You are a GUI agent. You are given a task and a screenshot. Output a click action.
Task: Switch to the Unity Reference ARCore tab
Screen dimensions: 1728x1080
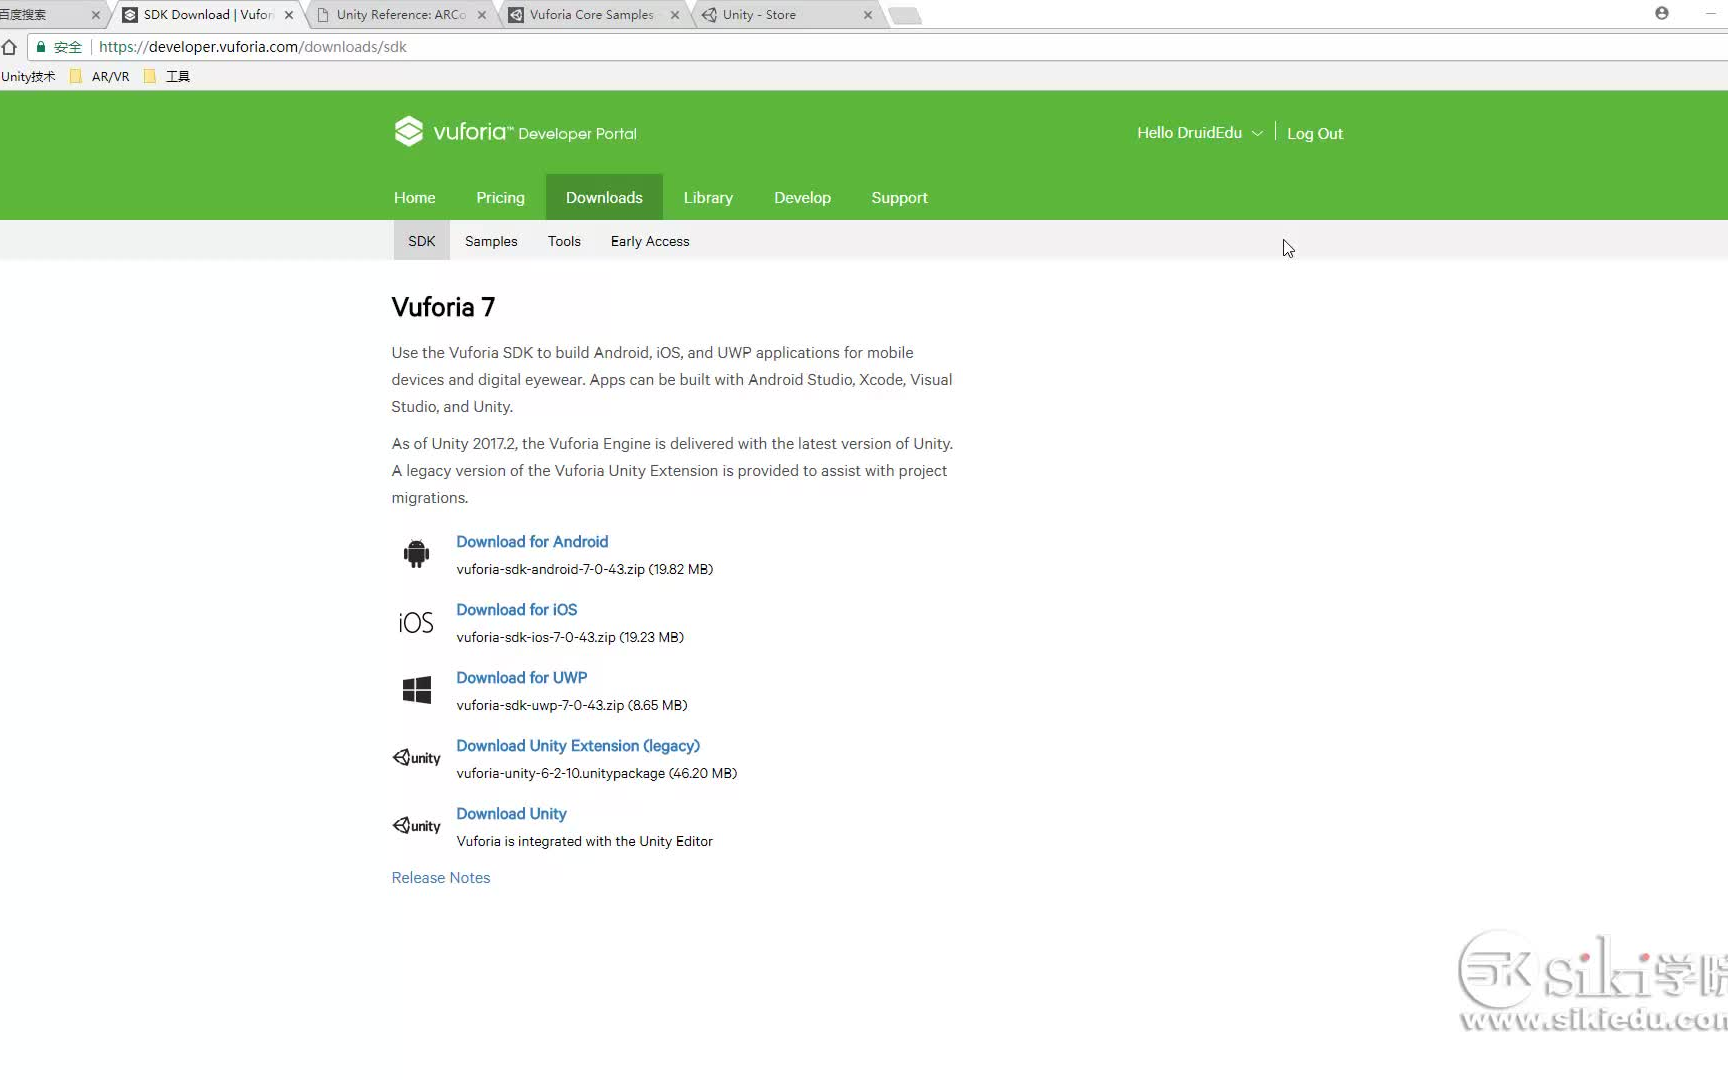(x=400, y=15)
